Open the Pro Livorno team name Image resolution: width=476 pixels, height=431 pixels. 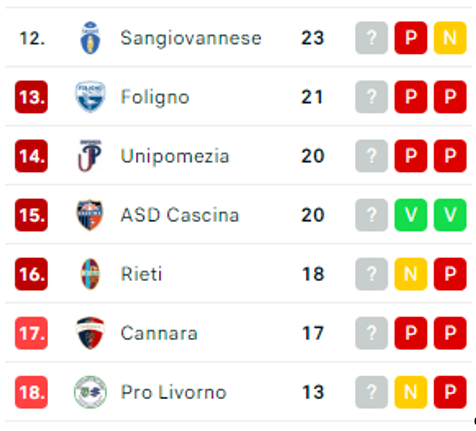(174, 392)
